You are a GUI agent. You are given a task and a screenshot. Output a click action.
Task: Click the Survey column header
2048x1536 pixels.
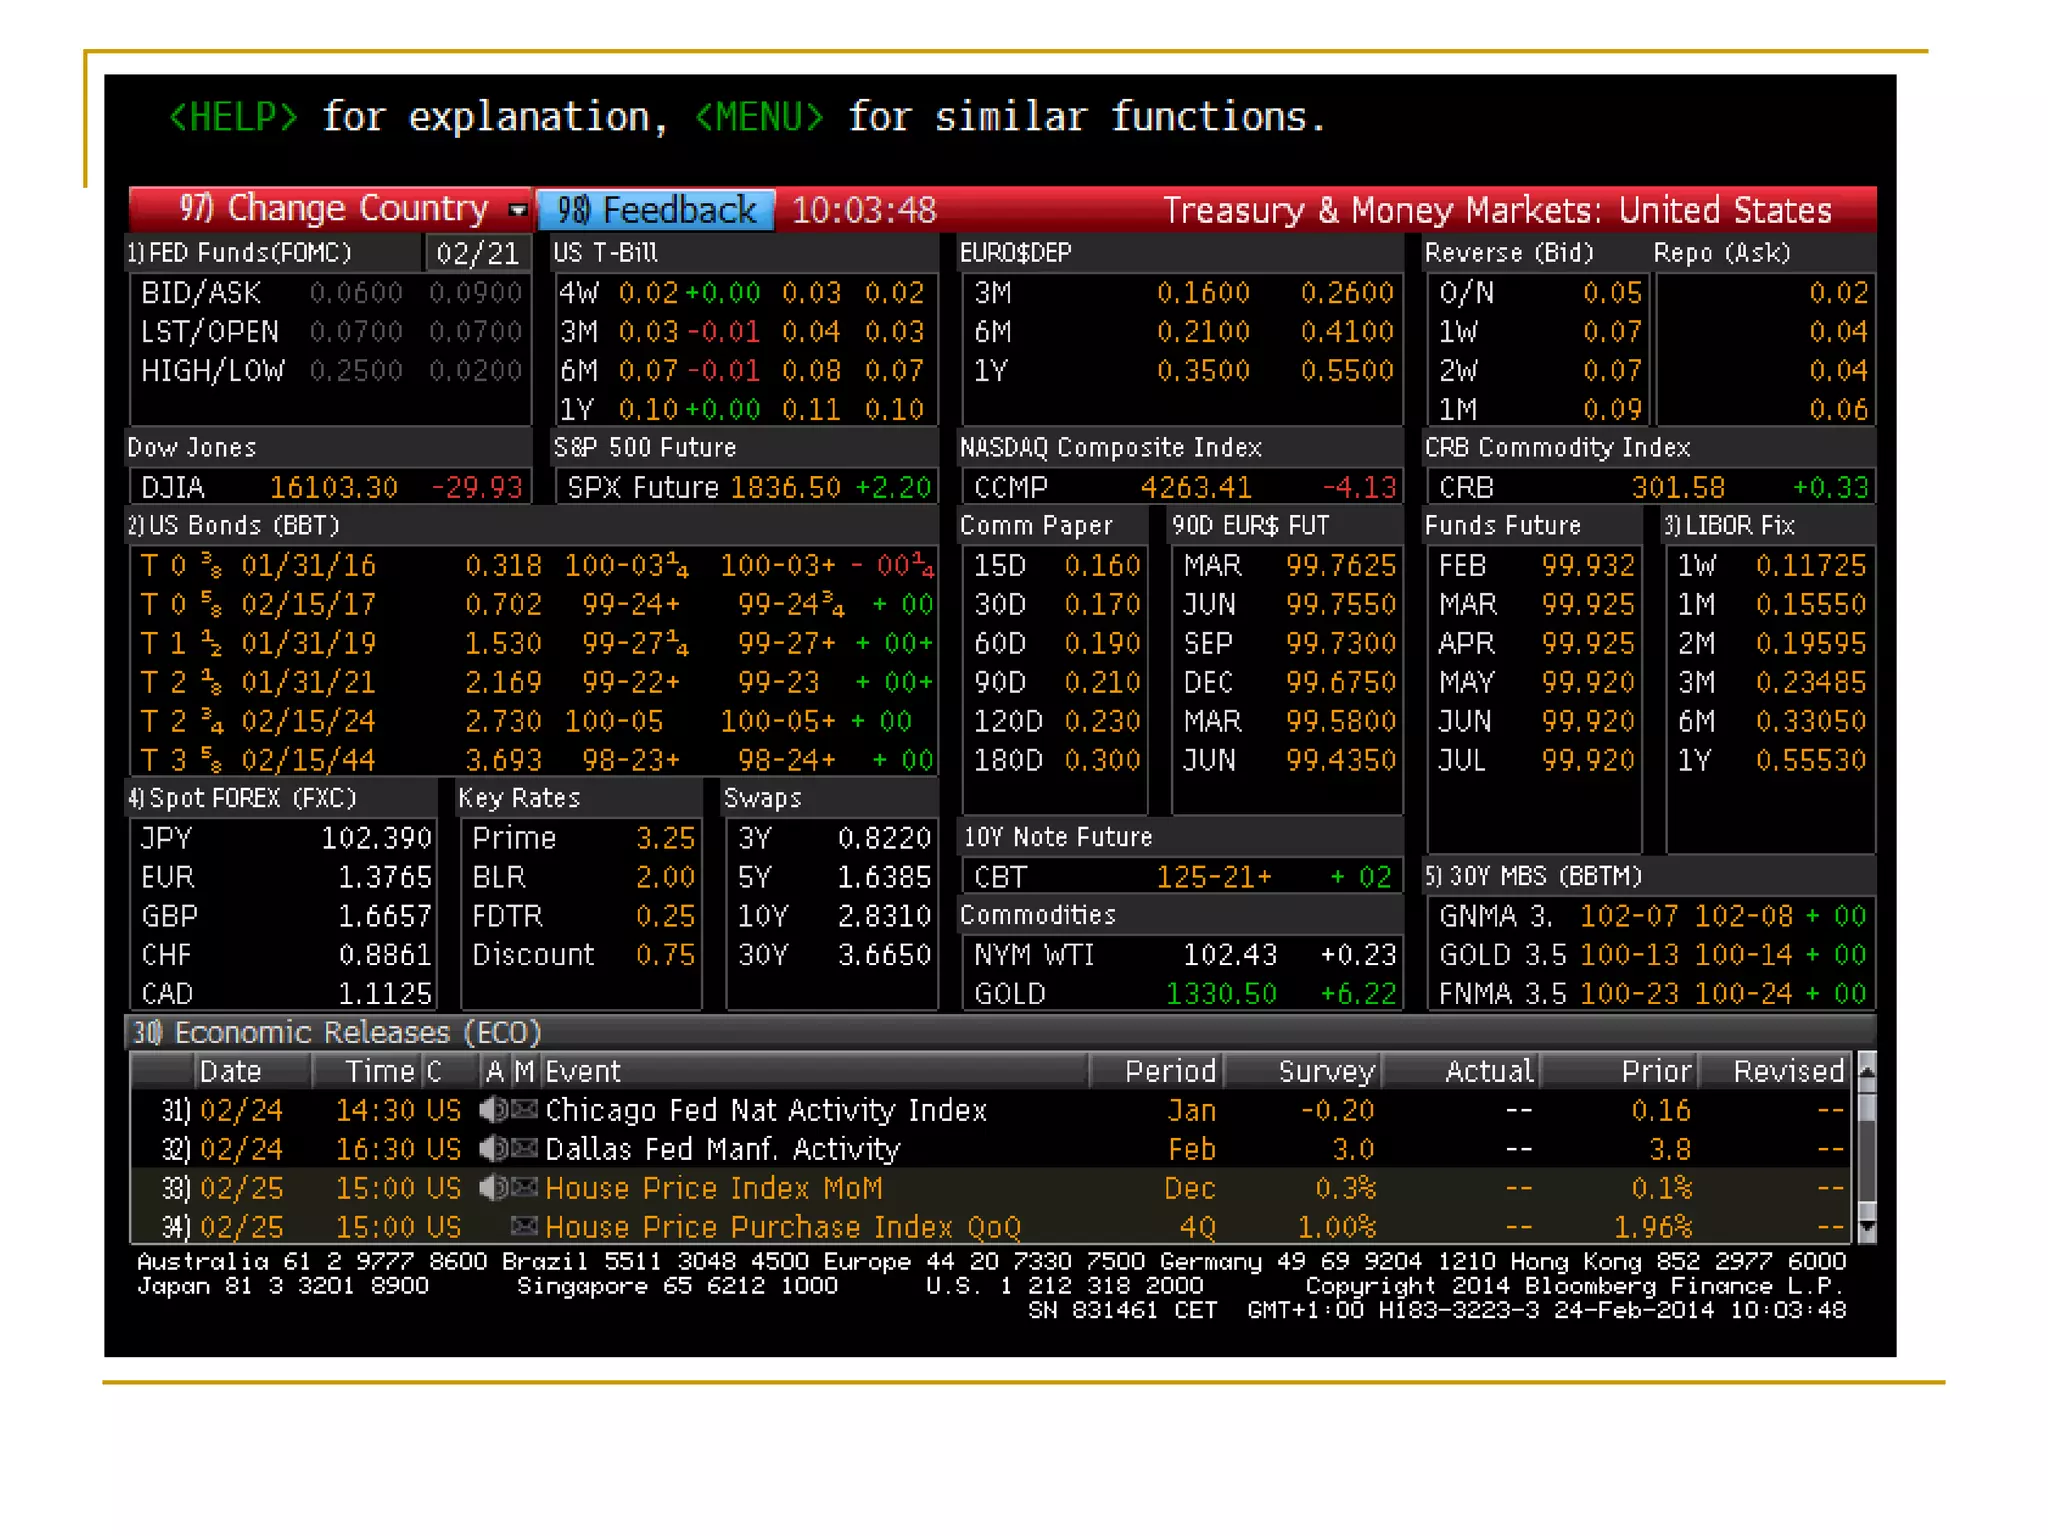click(1326, 1071)
